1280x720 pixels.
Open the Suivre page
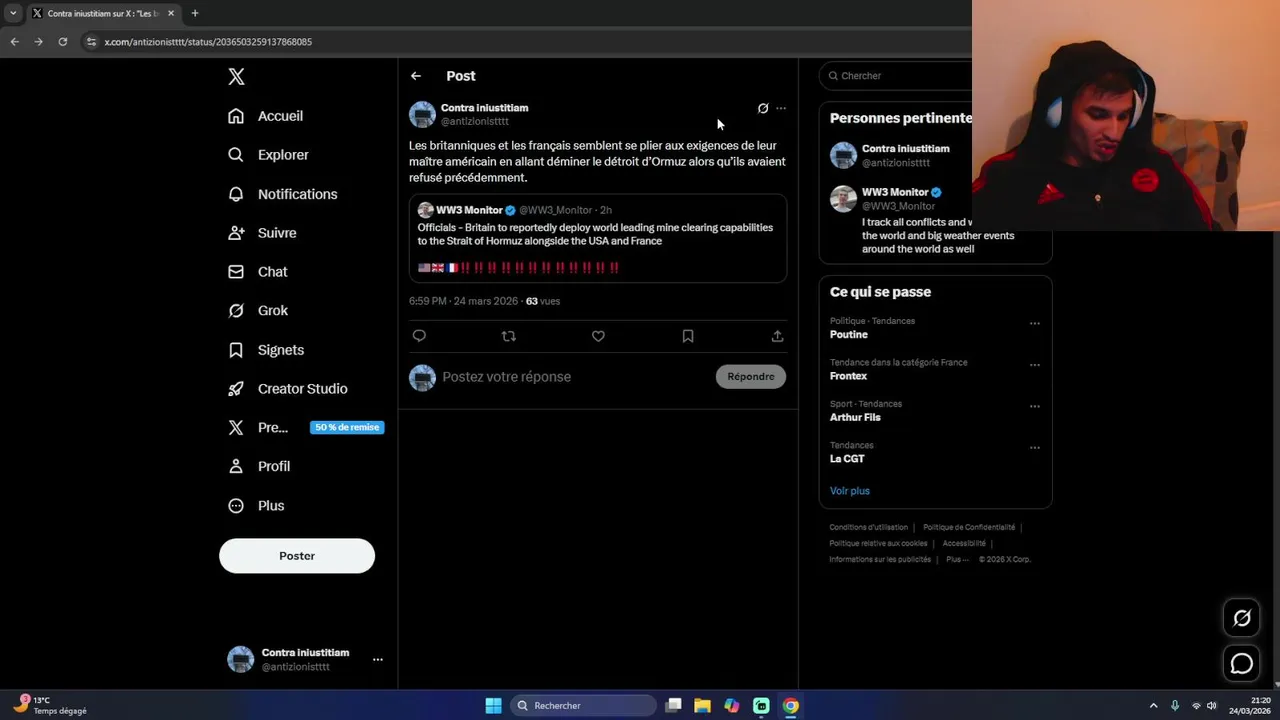coord(262,233)
